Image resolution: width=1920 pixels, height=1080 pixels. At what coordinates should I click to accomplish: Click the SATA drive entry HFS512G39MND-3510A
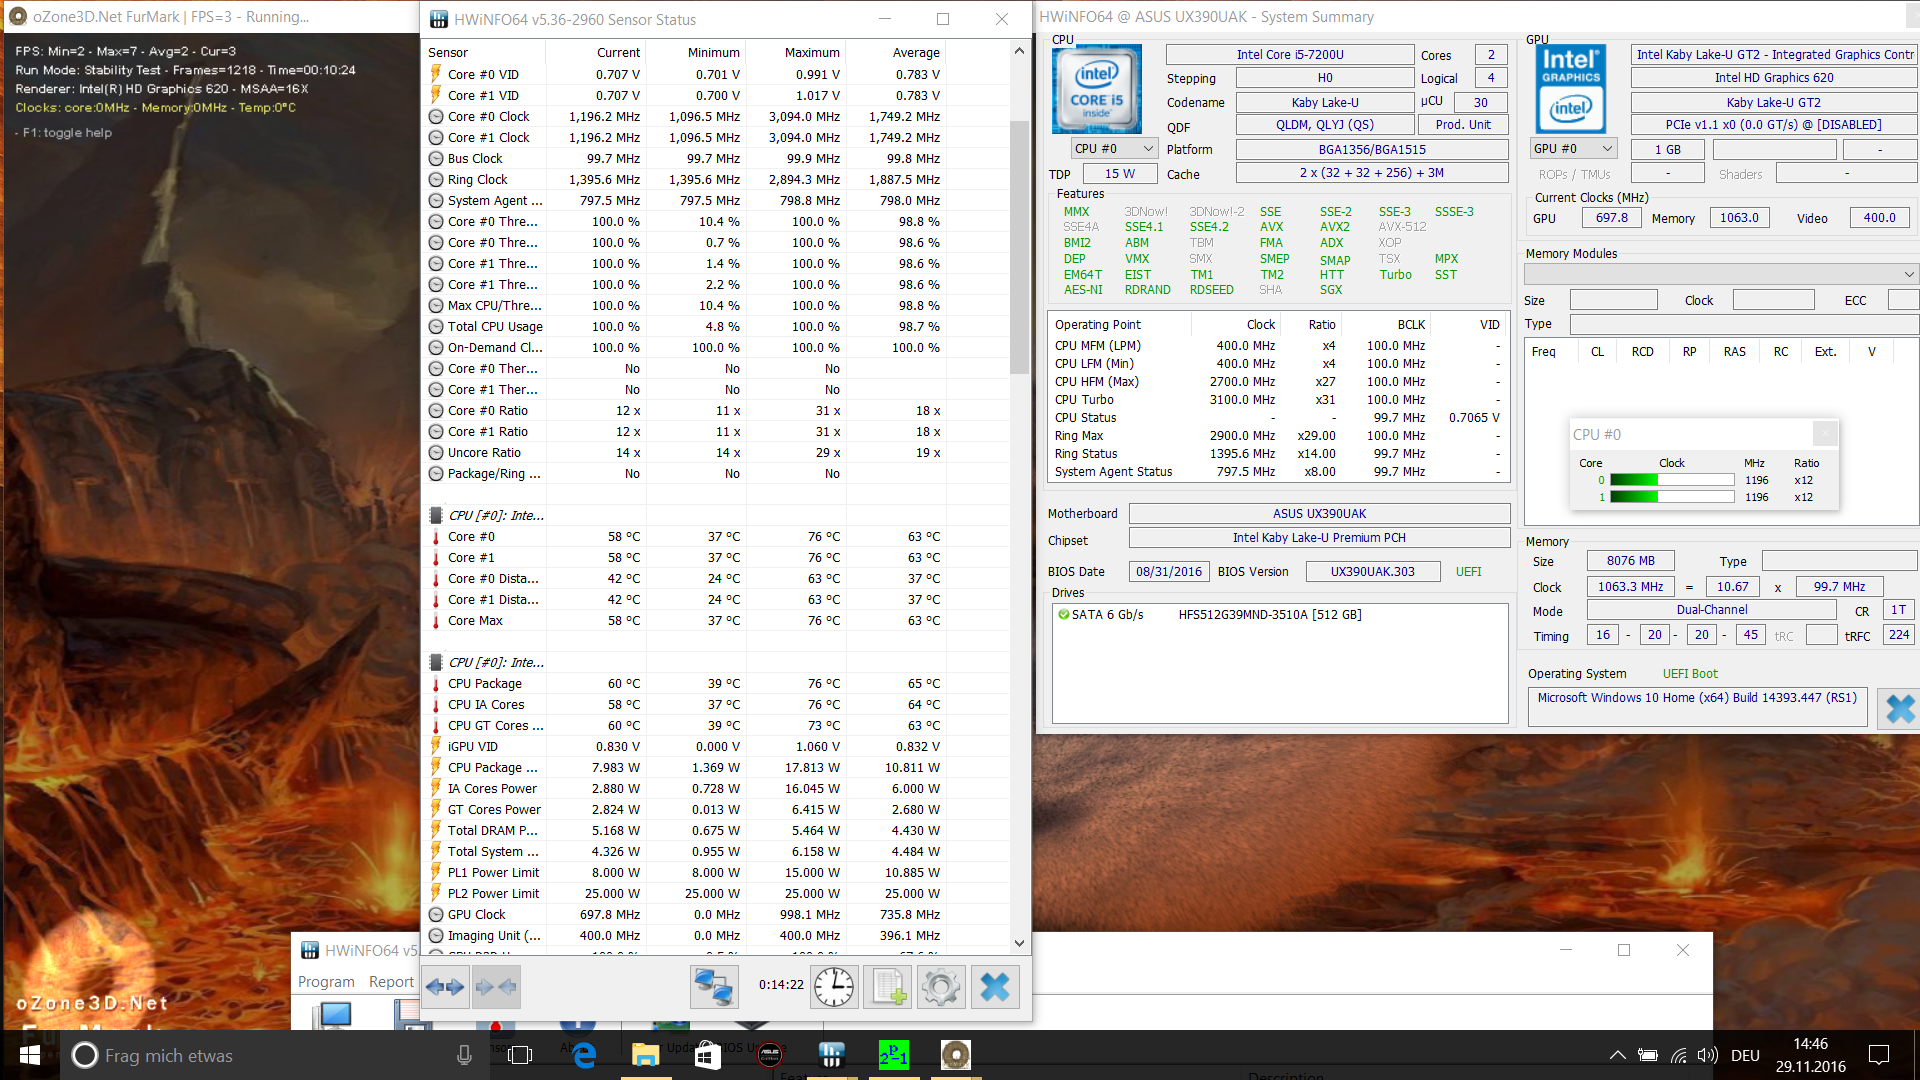(x=1270, y=615)
